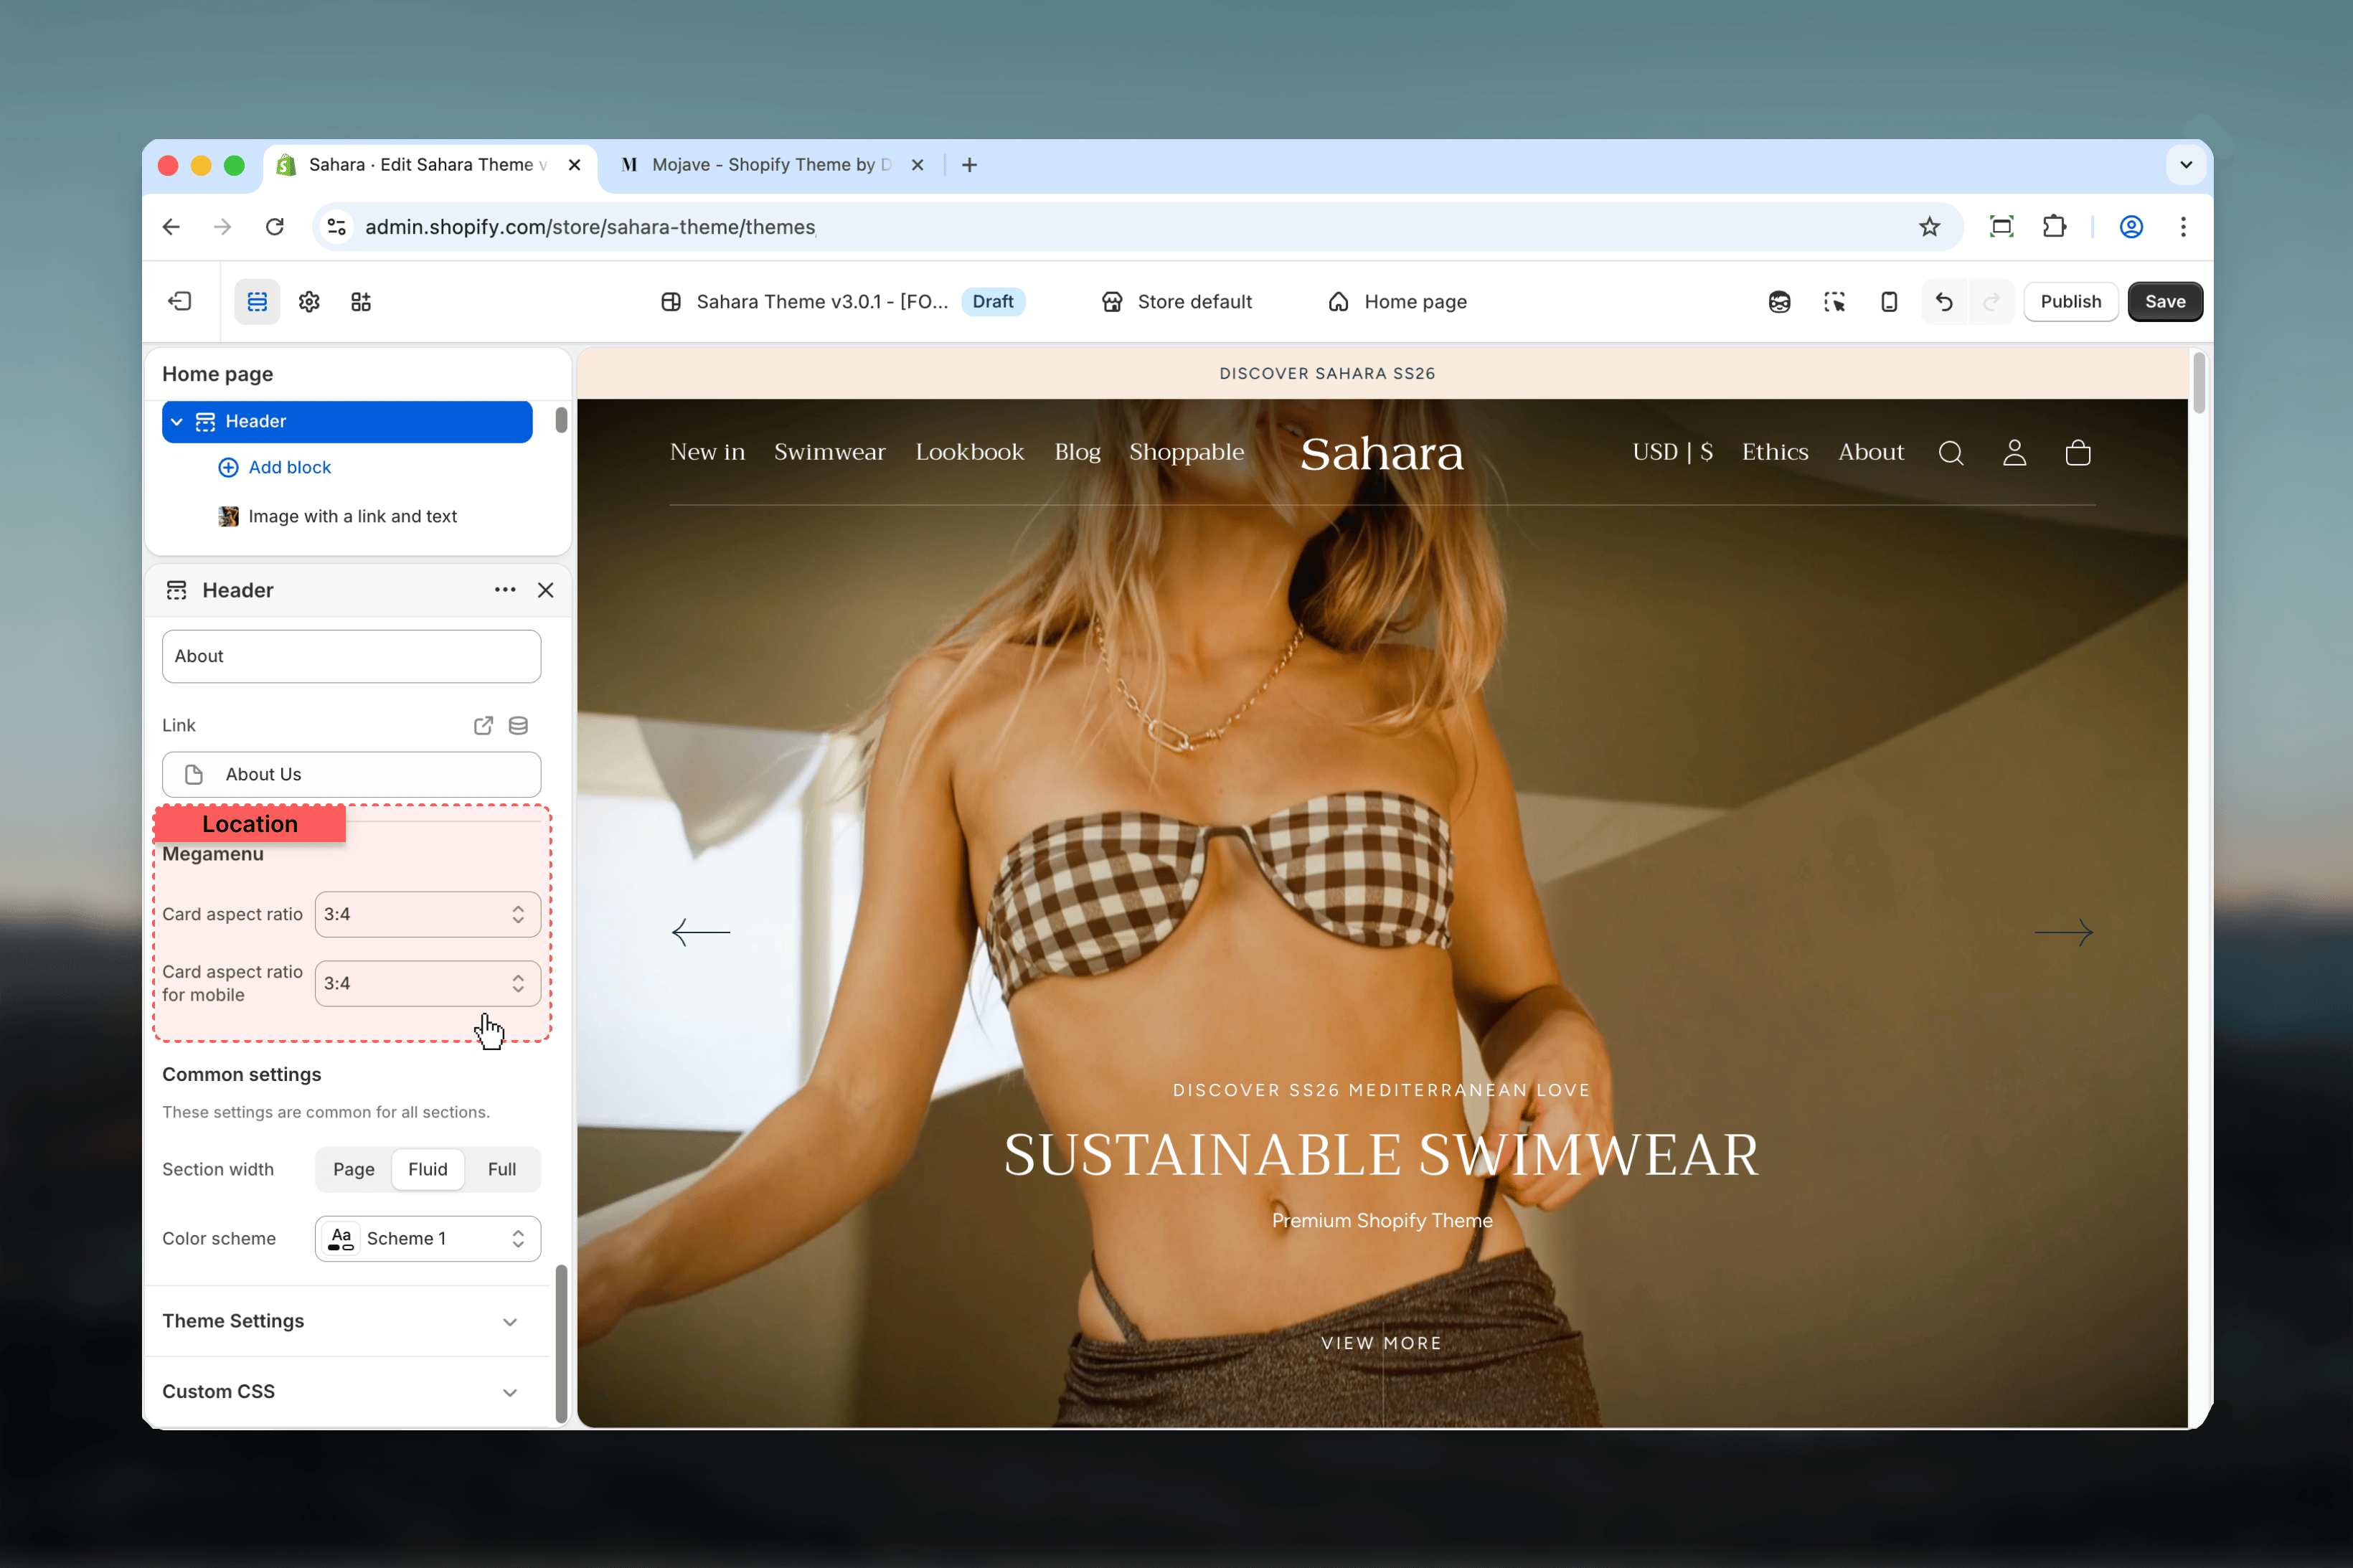Bookmark this page with the star icon

(1930, 227)
